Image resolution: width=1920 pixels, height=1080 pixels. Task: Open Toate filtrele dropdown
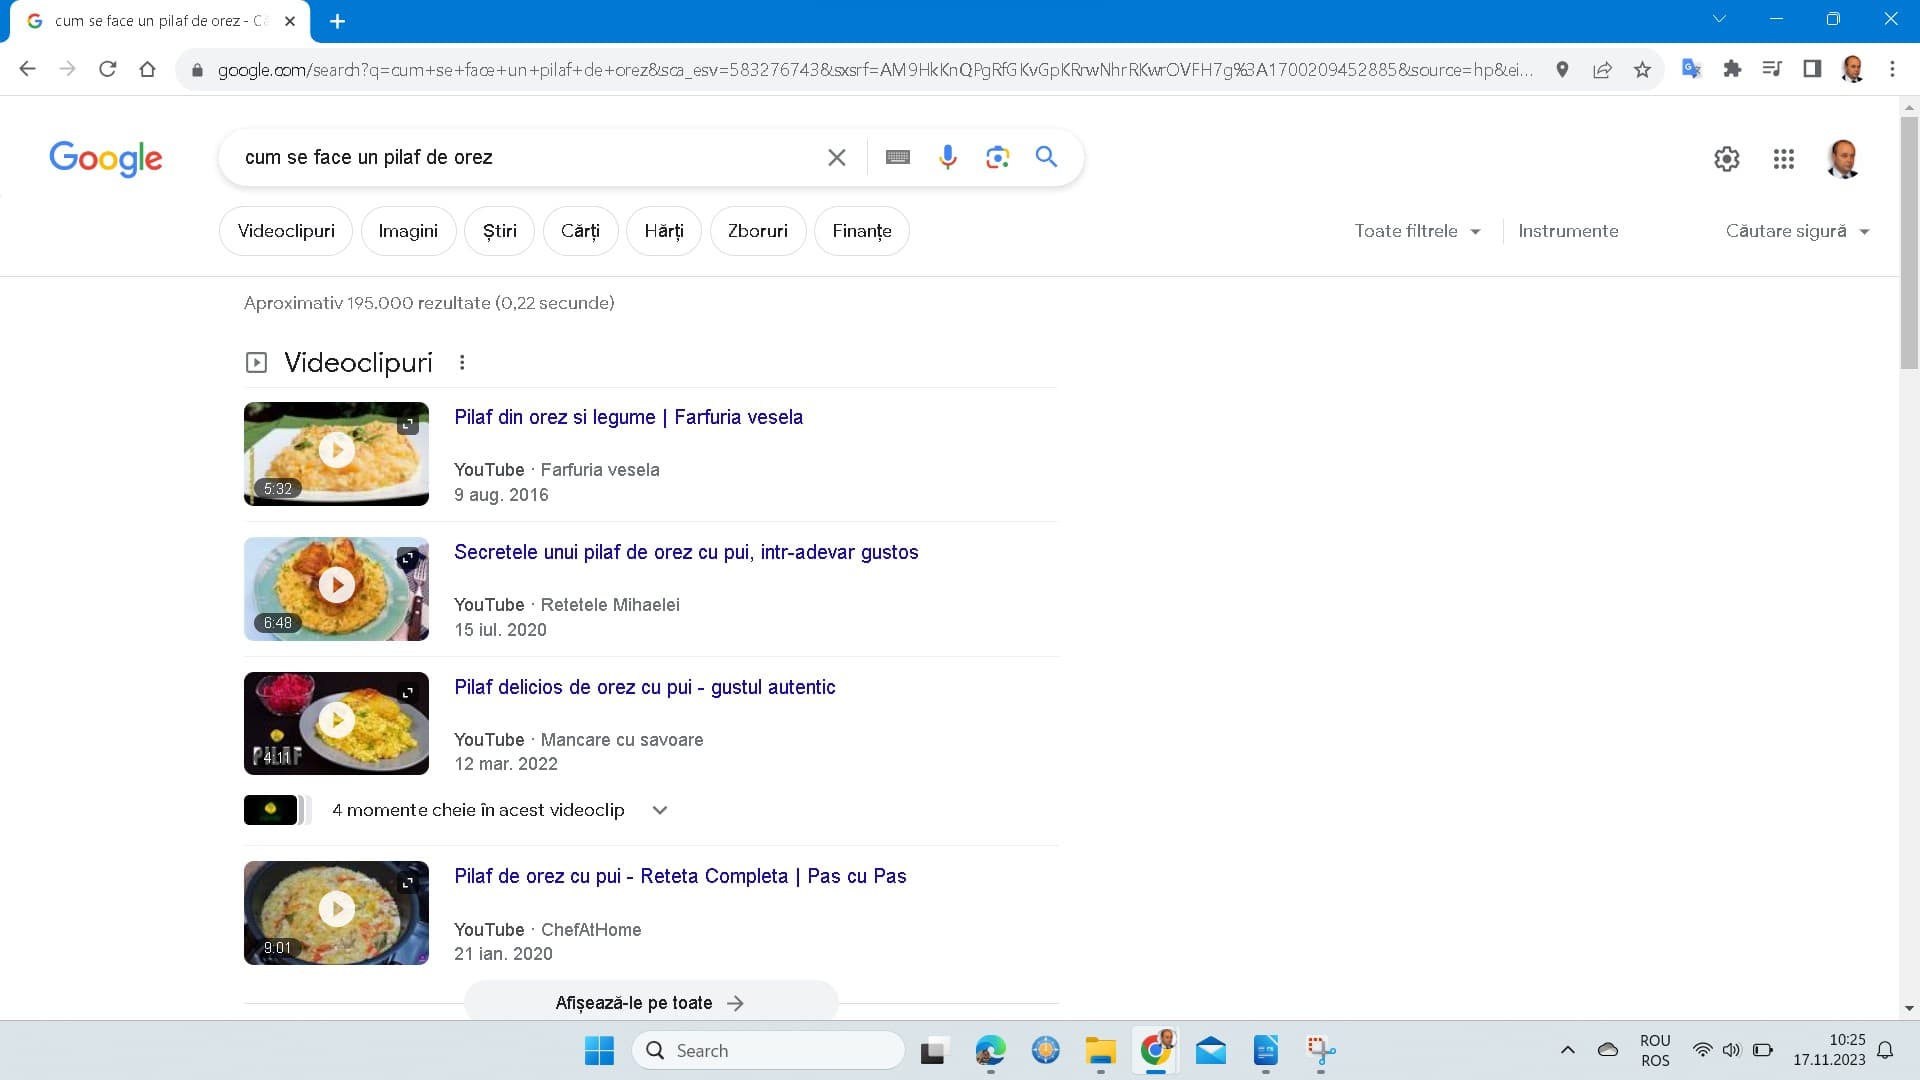pos(1417,231)
